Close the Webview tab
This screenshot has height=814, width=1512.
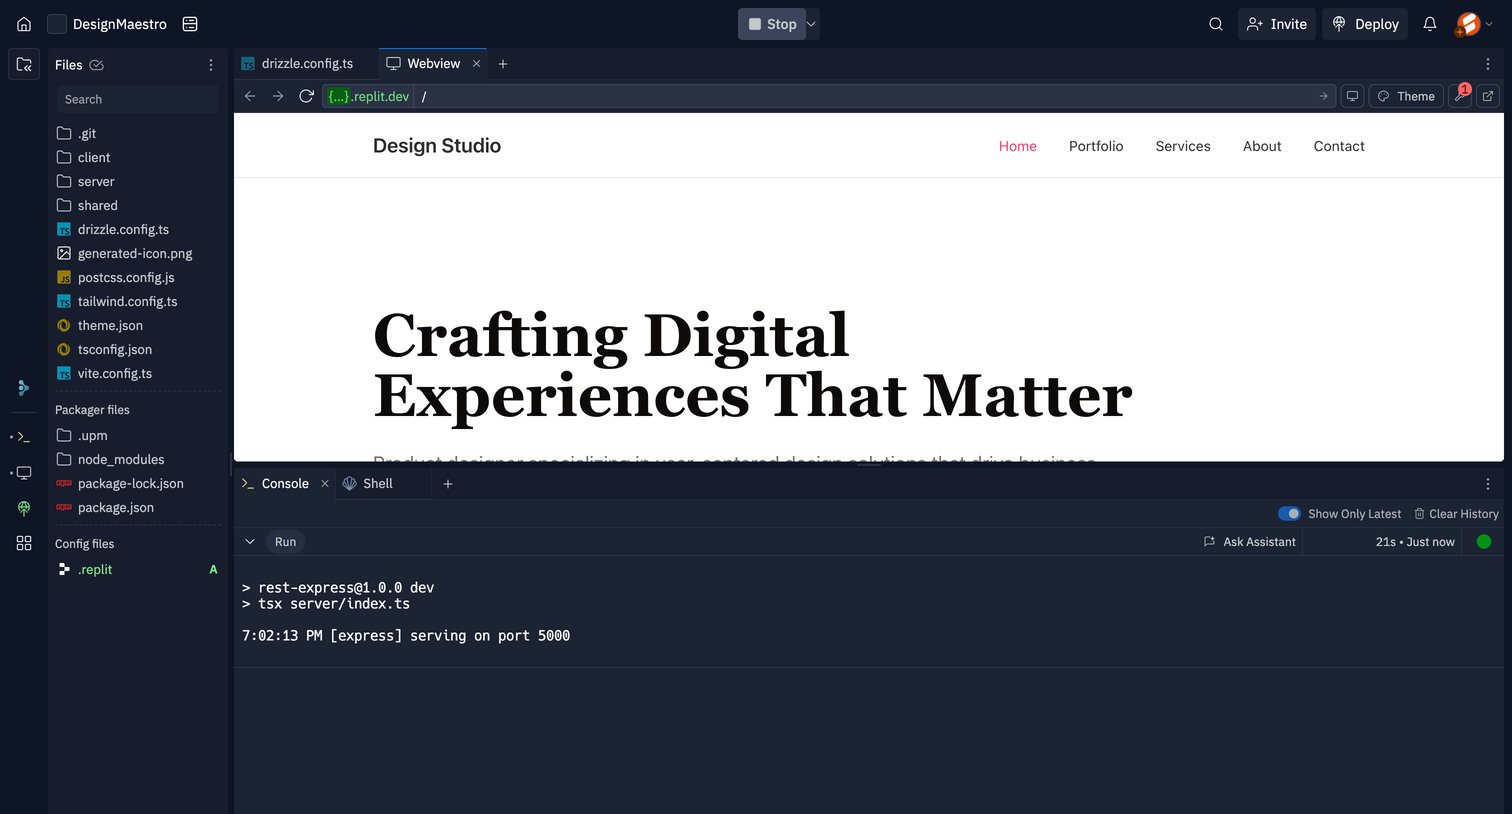pos(476,64)
